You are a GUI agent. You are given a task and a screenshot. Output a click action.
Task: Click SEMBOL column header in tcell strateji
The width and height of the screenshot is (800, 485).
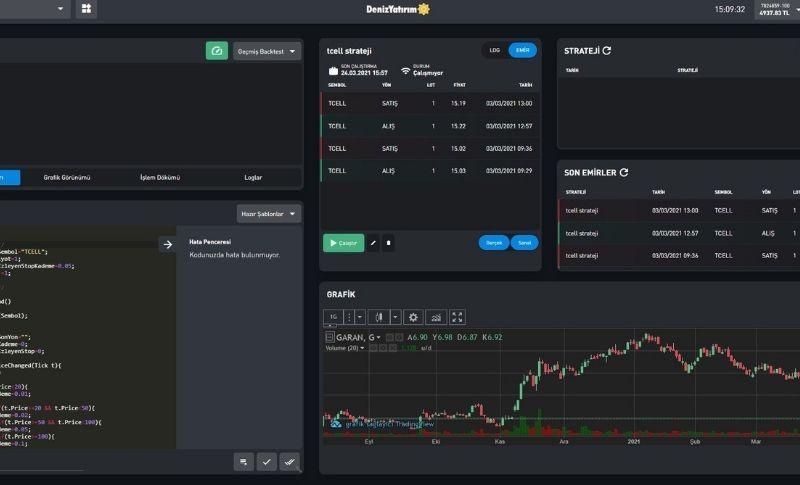tap(337, 85)
